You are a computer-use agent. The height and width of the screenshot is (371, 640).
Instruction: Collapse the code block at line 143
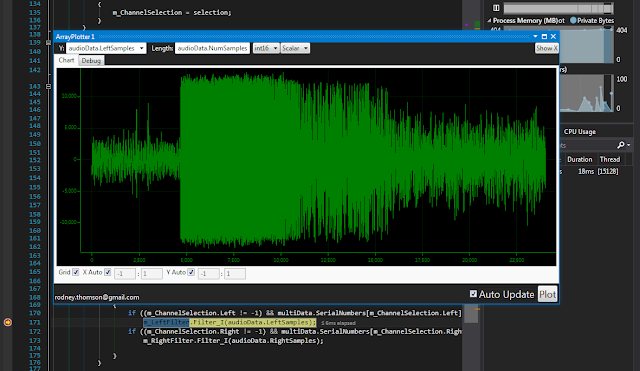coord(48,87)
